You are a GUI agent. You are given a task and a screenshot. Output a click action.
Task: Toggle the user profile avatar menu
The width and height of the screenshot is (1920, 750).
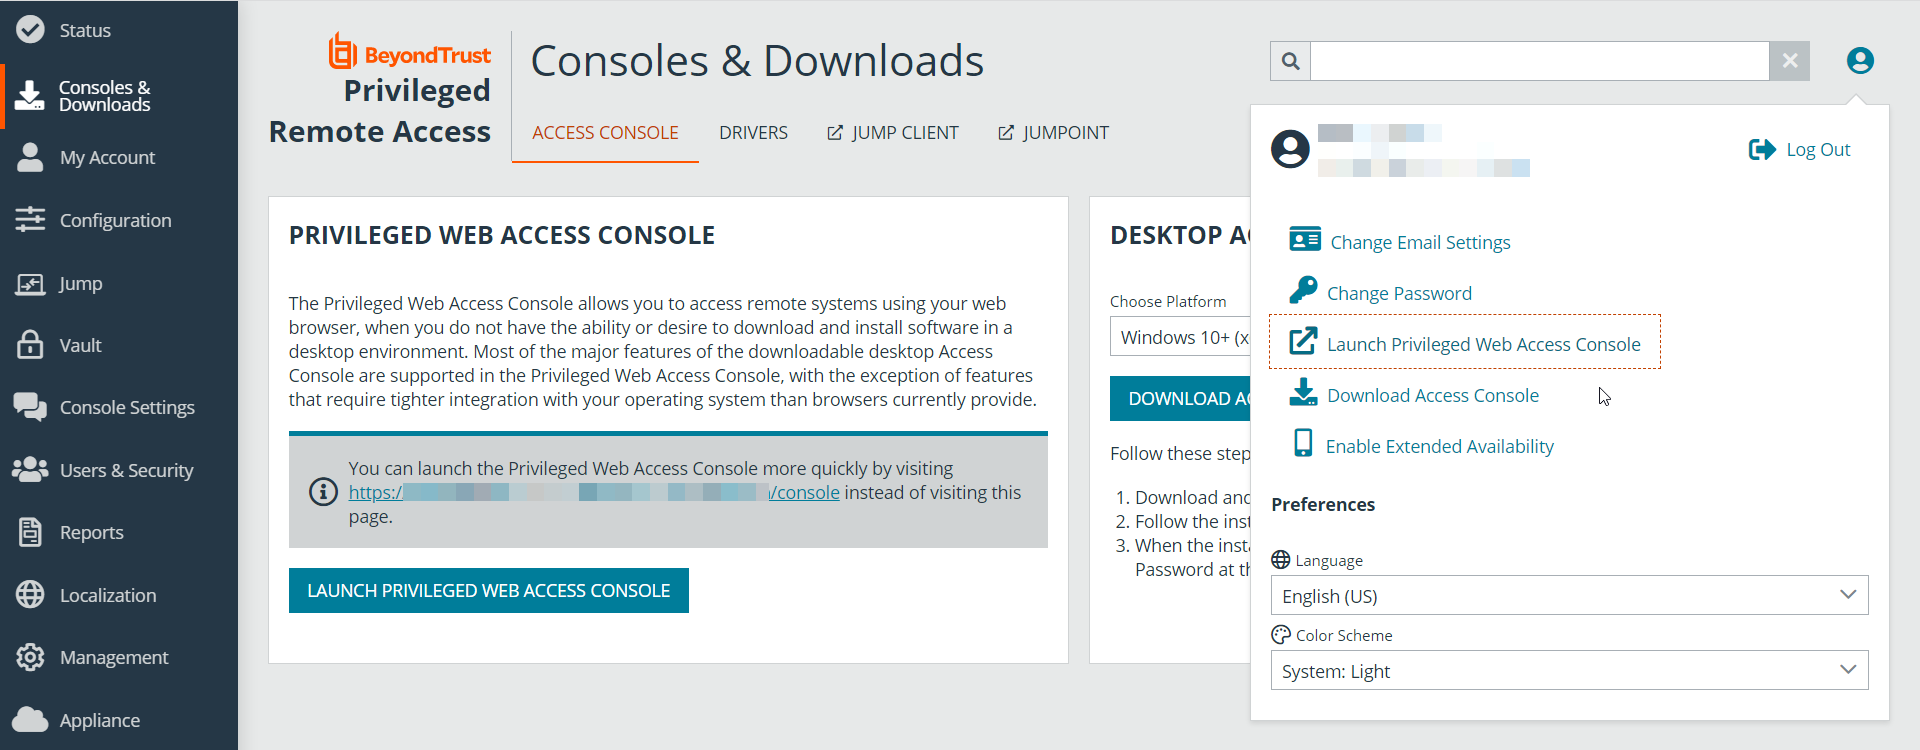point(1860,61)
